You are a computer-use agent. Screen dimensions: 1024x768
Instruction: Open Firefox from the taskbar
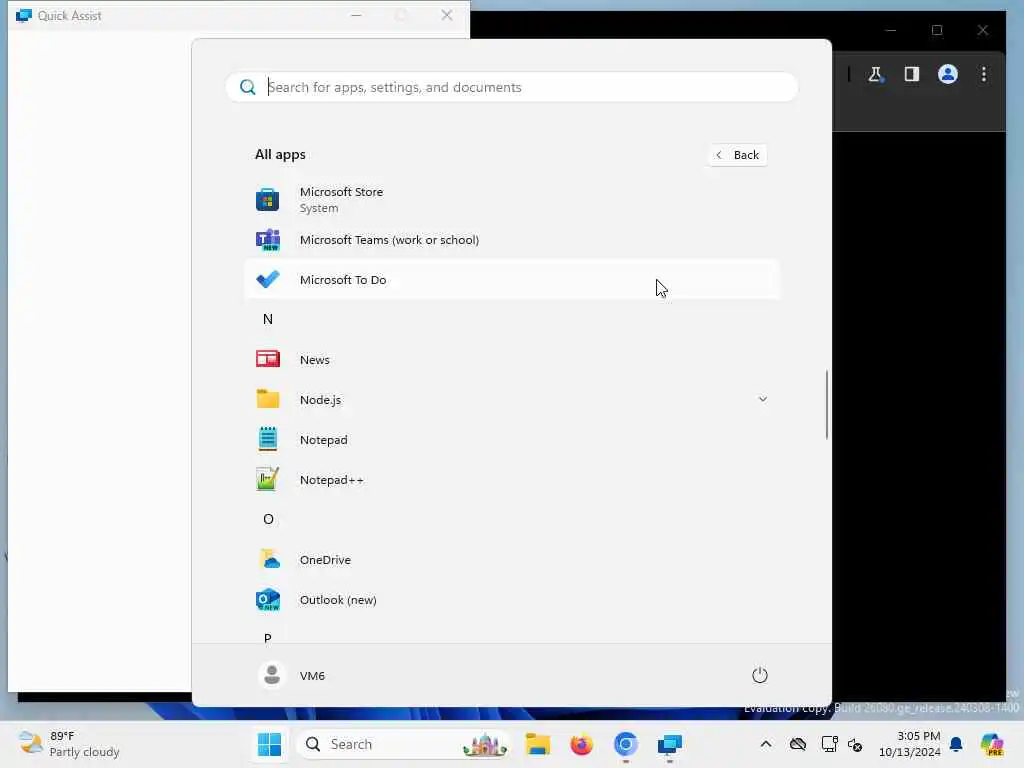point(581,744)
